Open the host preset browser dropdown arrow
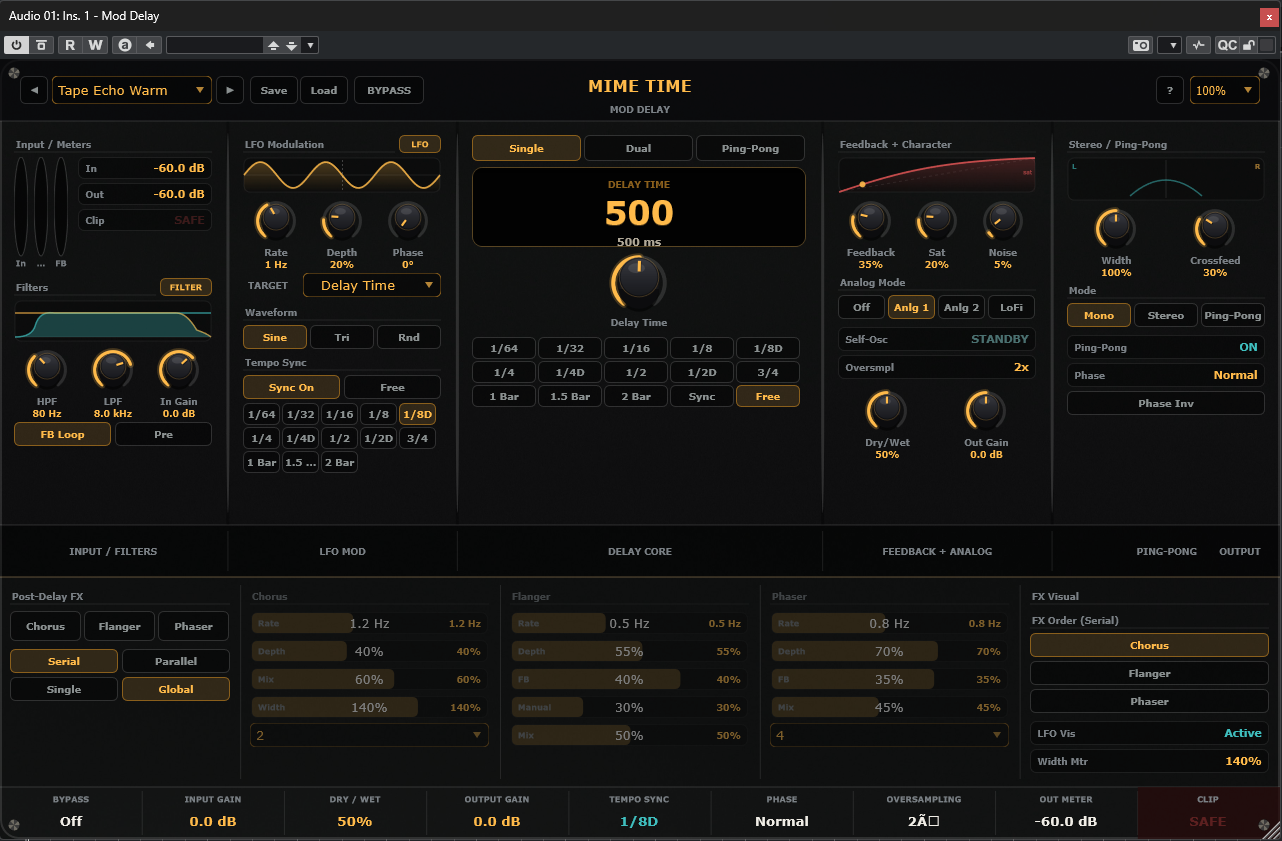 (310, 45)
